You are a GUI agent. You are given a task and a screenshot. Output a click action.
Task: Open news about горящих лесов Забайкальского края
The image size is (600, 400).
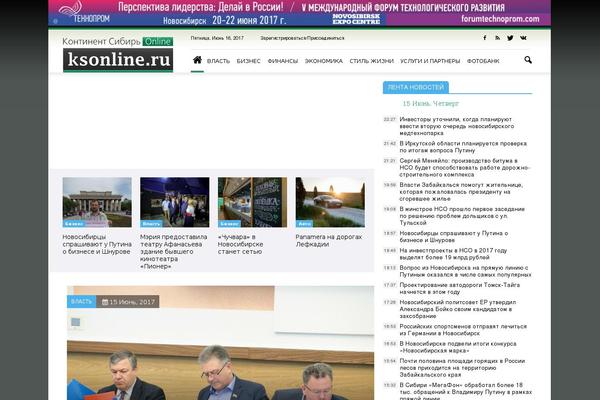462,367
